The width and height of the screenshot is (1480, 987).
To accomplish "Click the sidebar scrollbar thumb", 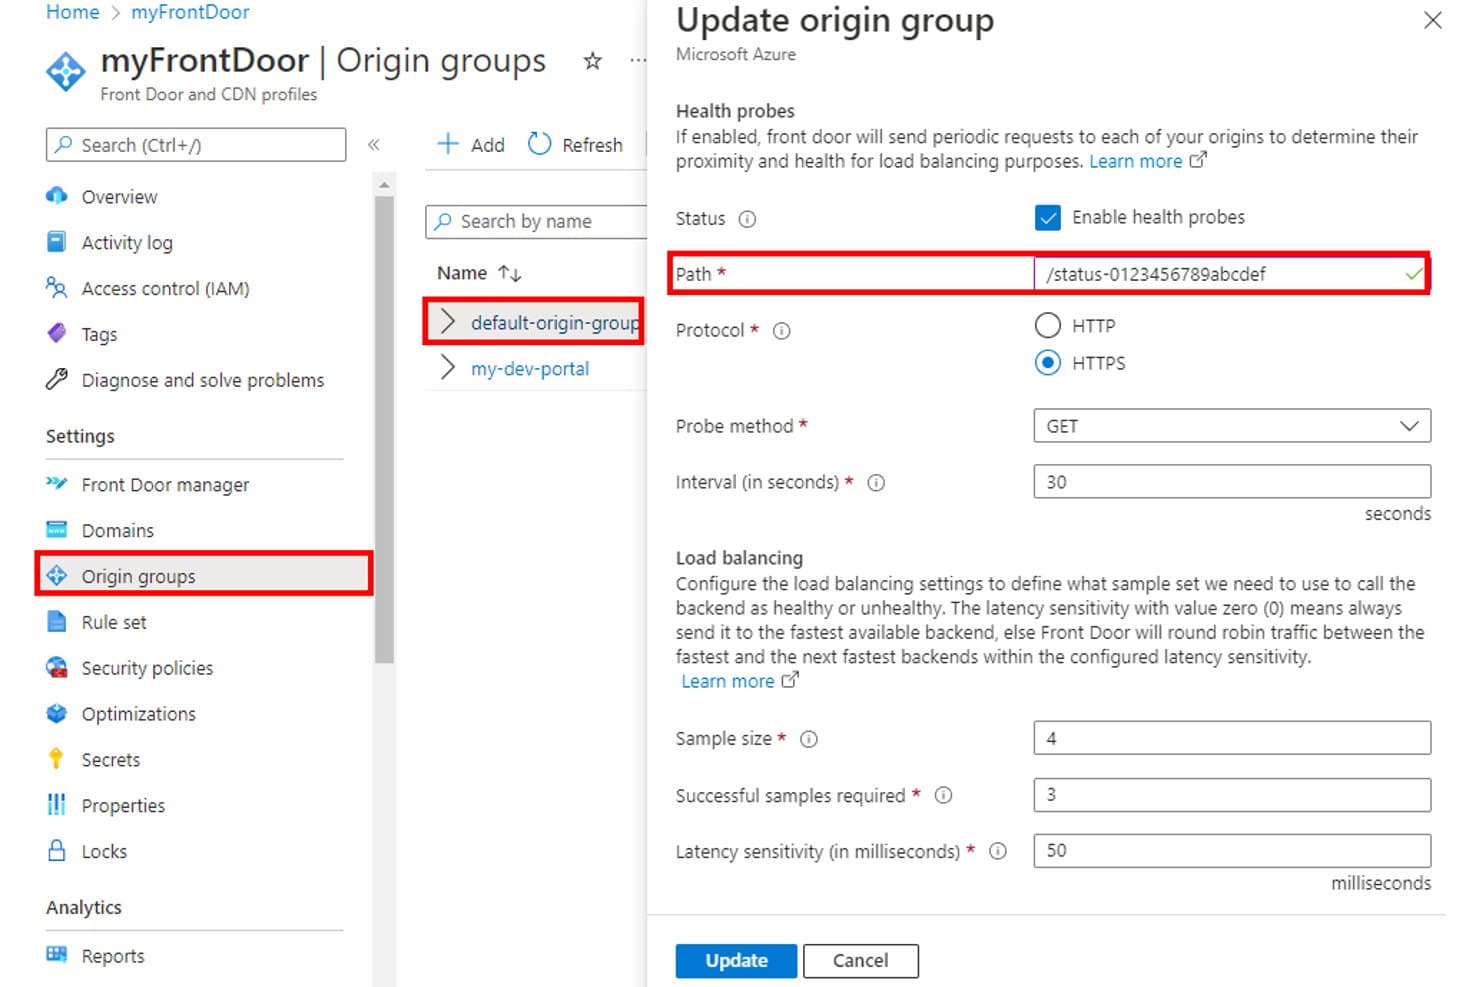I will point(384,429).
